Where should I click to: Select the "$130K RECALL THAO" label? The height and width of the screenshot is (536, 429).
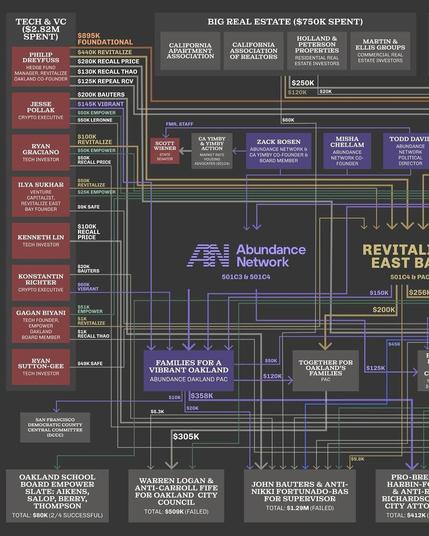click(x=107, y=71)
